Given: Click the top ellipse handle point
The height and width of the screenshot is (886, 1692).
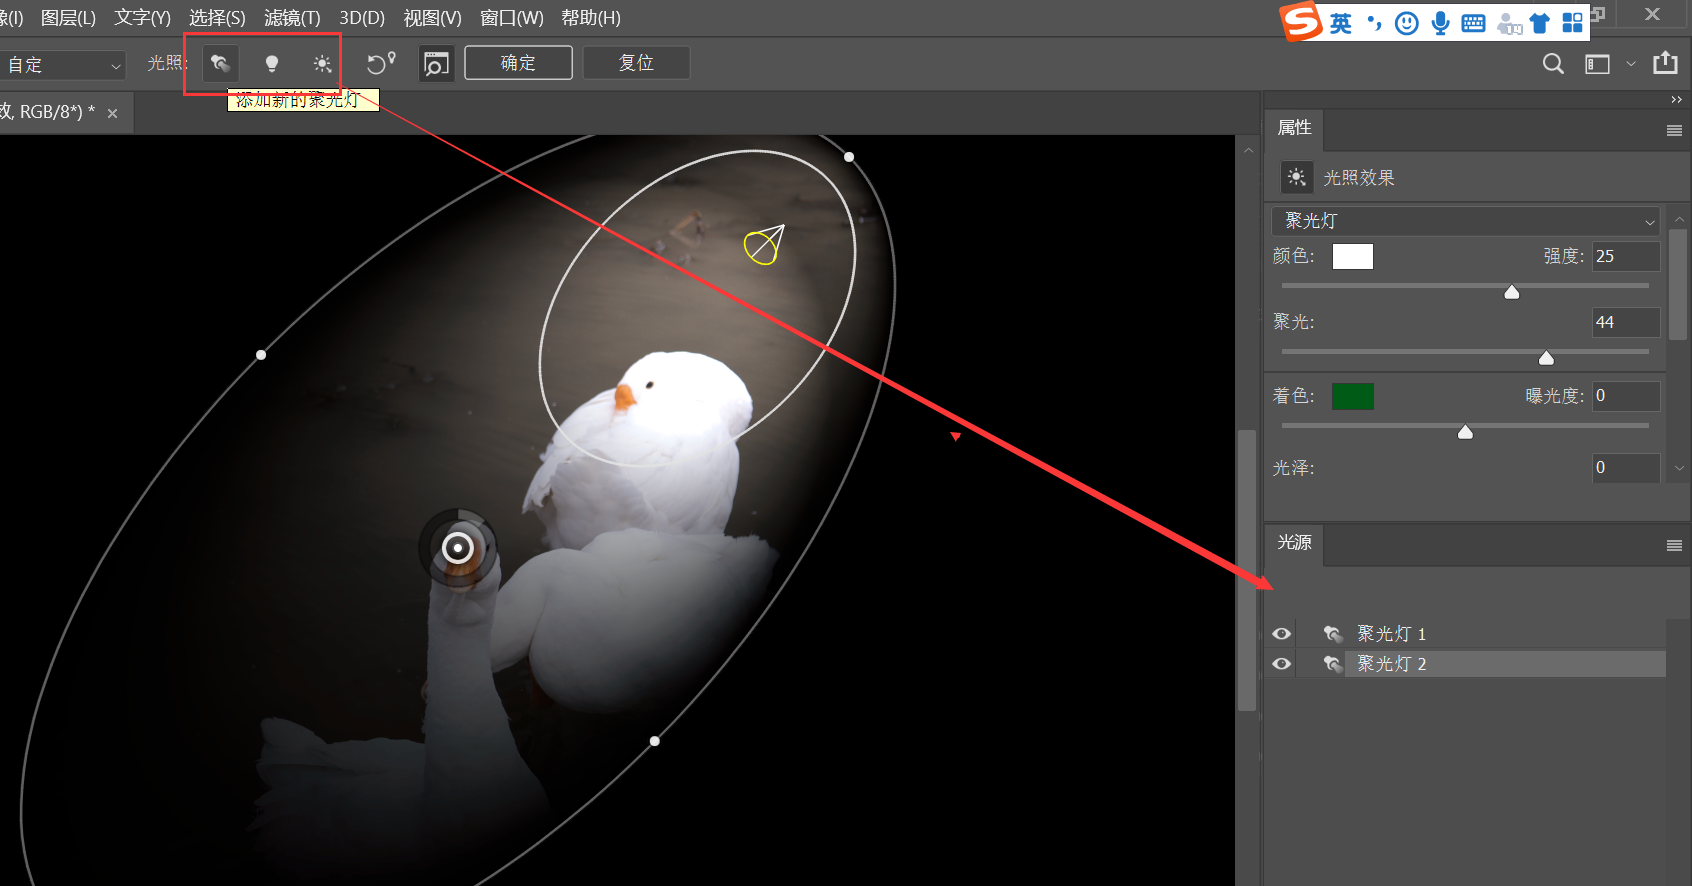Looking at the screenshot, I should click(849, 157).
